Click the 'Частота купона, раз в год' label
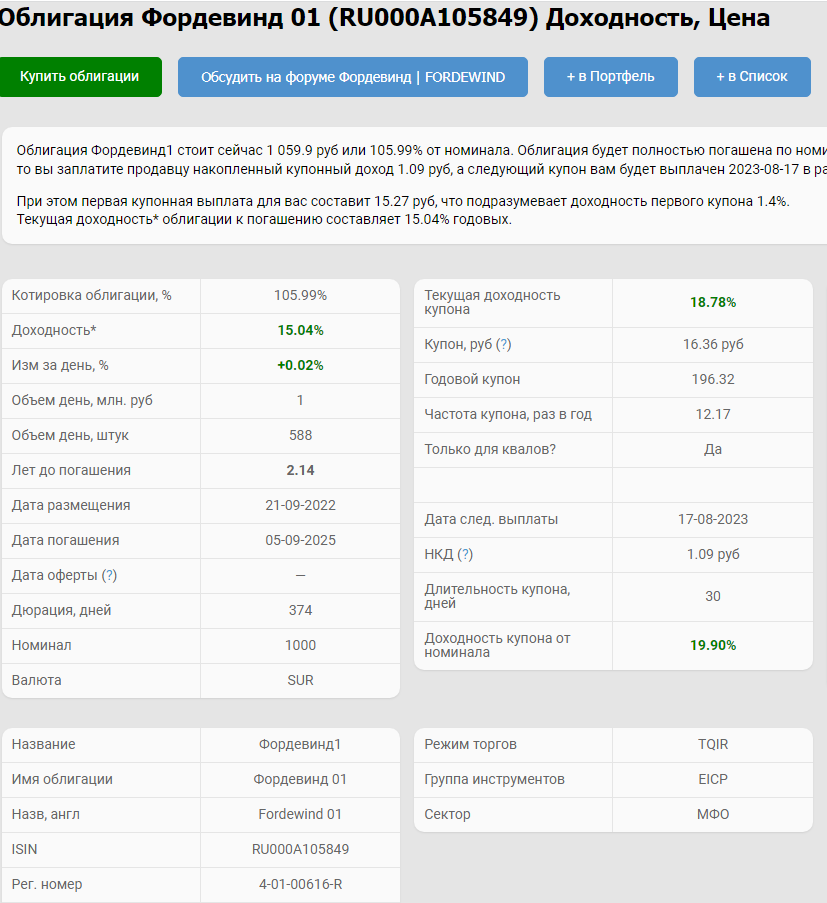Viewport: 827px width, 903px height. tap(508, 415)
